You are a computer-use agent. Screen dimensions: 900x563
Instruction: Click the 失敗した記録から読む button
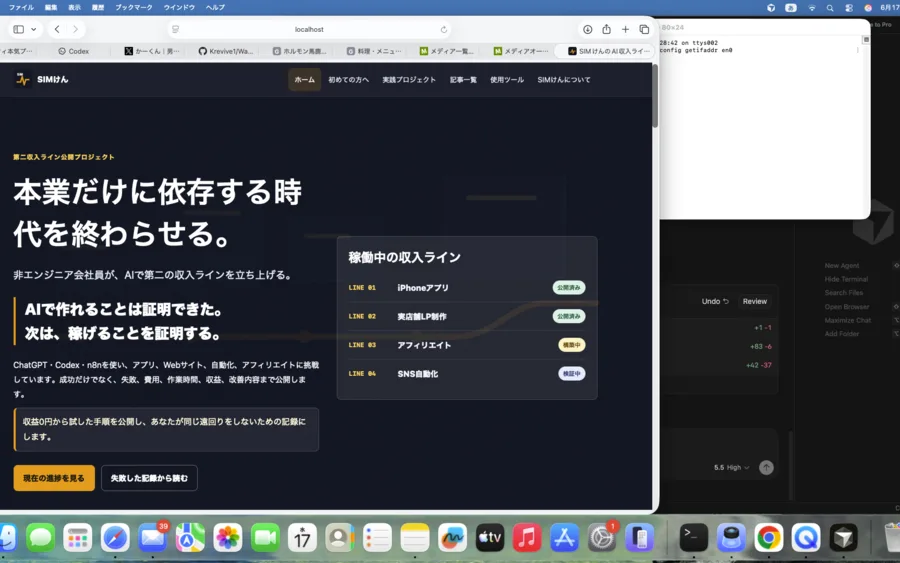[149, 478]
